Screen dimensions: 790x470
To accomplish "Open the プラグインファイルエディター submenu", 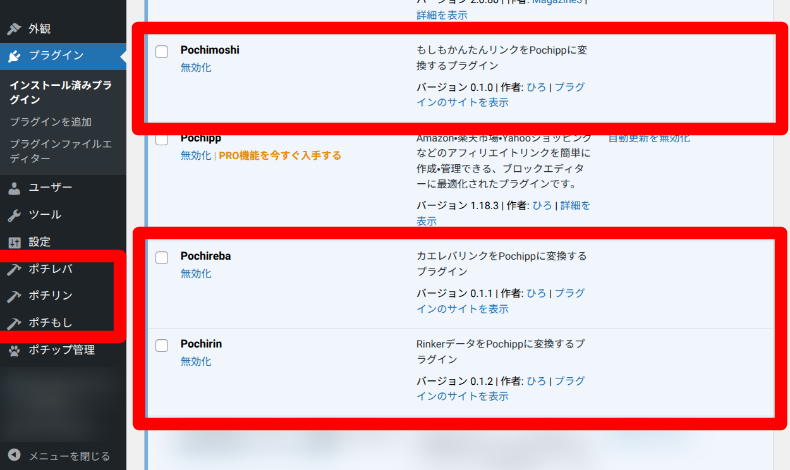I will [x=61, y=151].
